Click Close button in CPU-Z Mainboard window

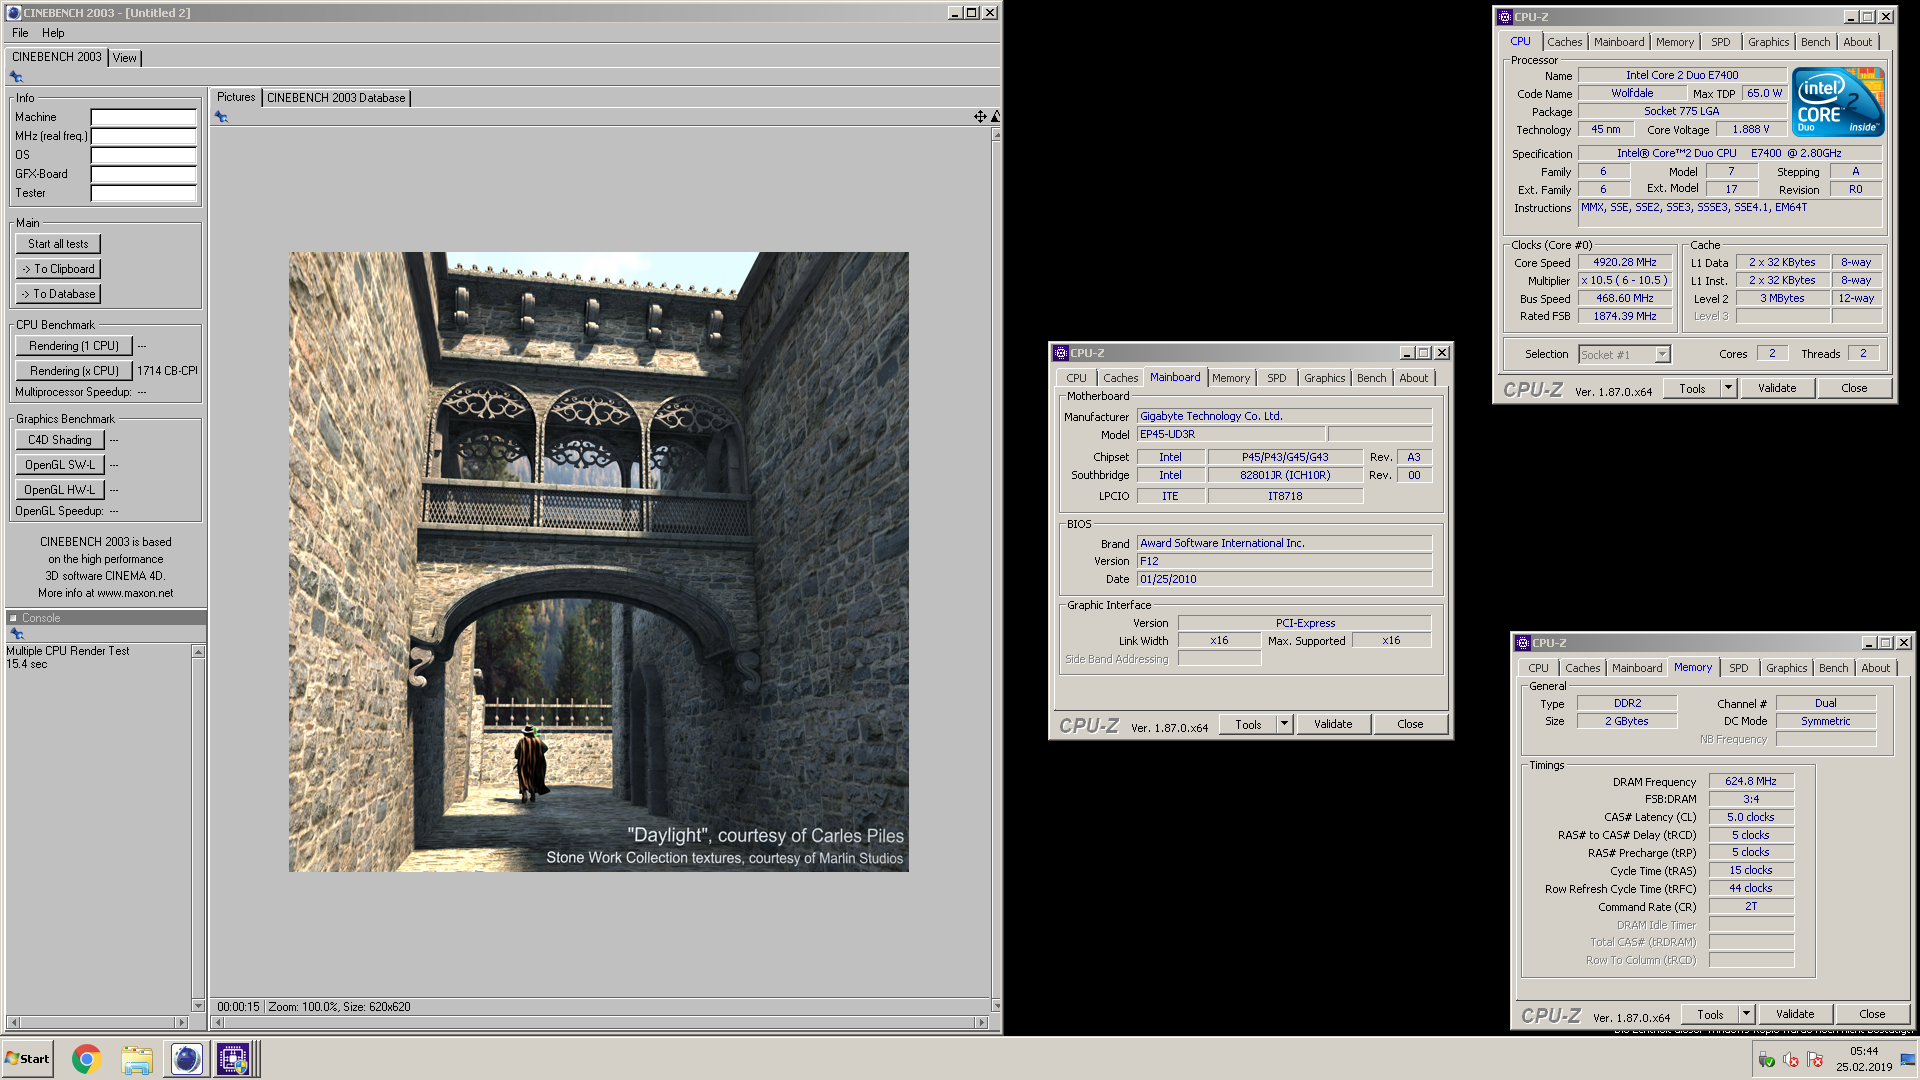point(1410,724)
